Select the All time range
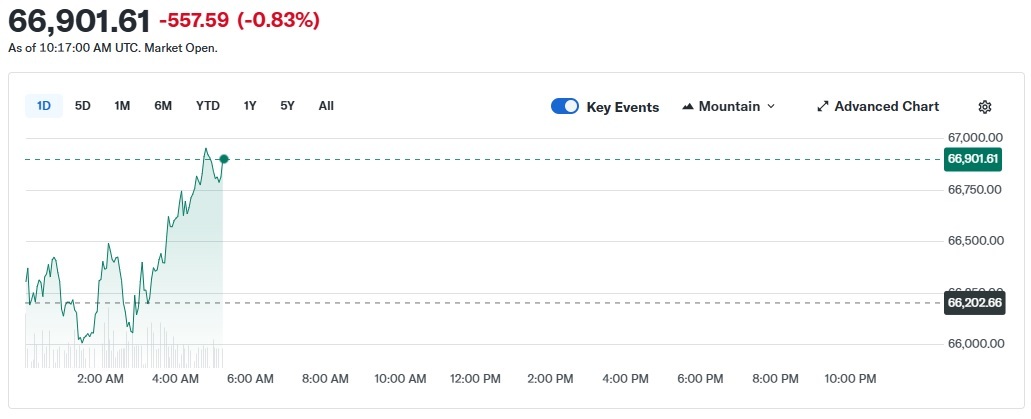This screenshot has width=1031, height=419. (x=326, y=106)
